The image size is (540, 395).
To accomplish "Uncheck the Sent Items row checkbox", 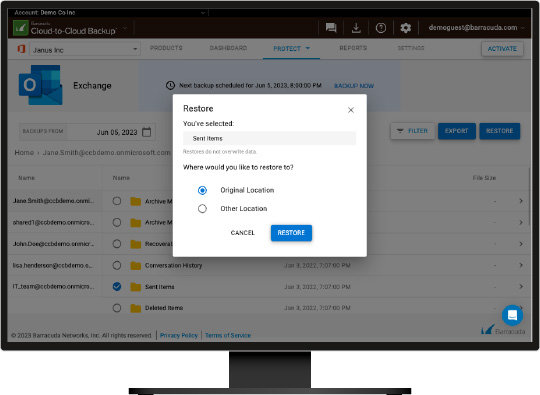I will click(117, 287).
